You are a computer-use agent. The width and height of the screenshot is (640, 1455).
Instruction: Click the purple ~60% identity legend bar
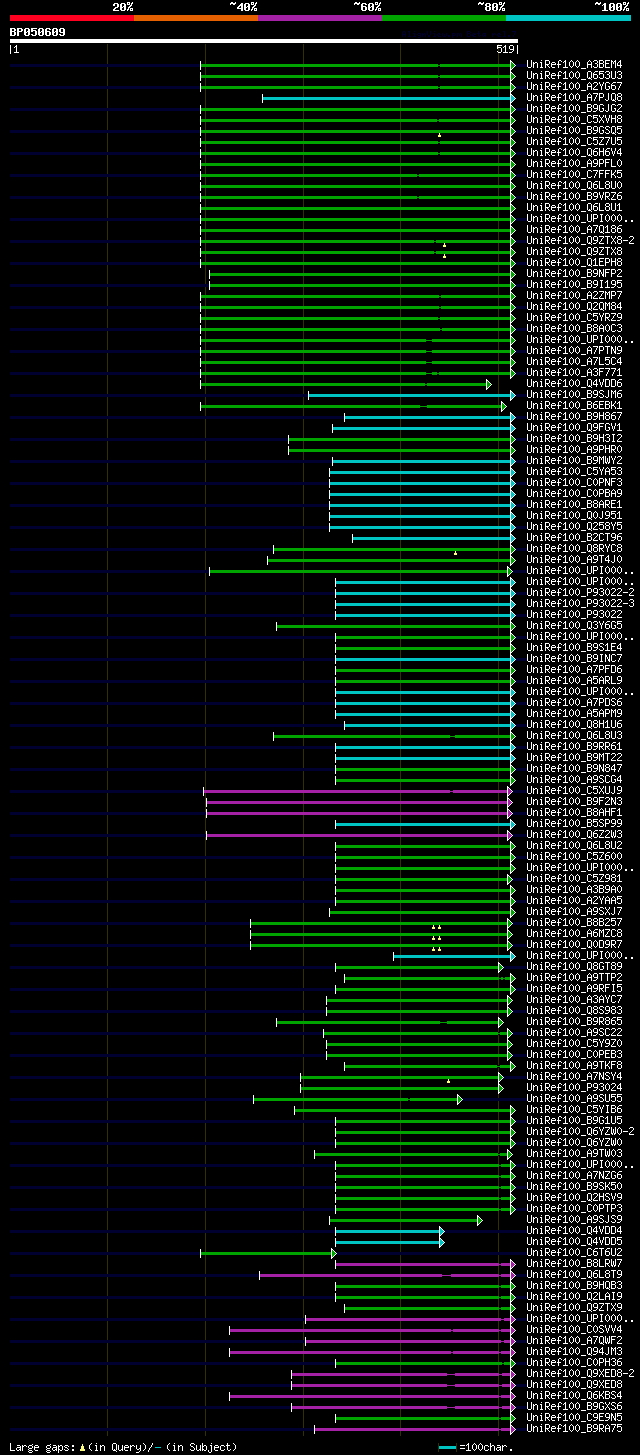click(319, 17)
